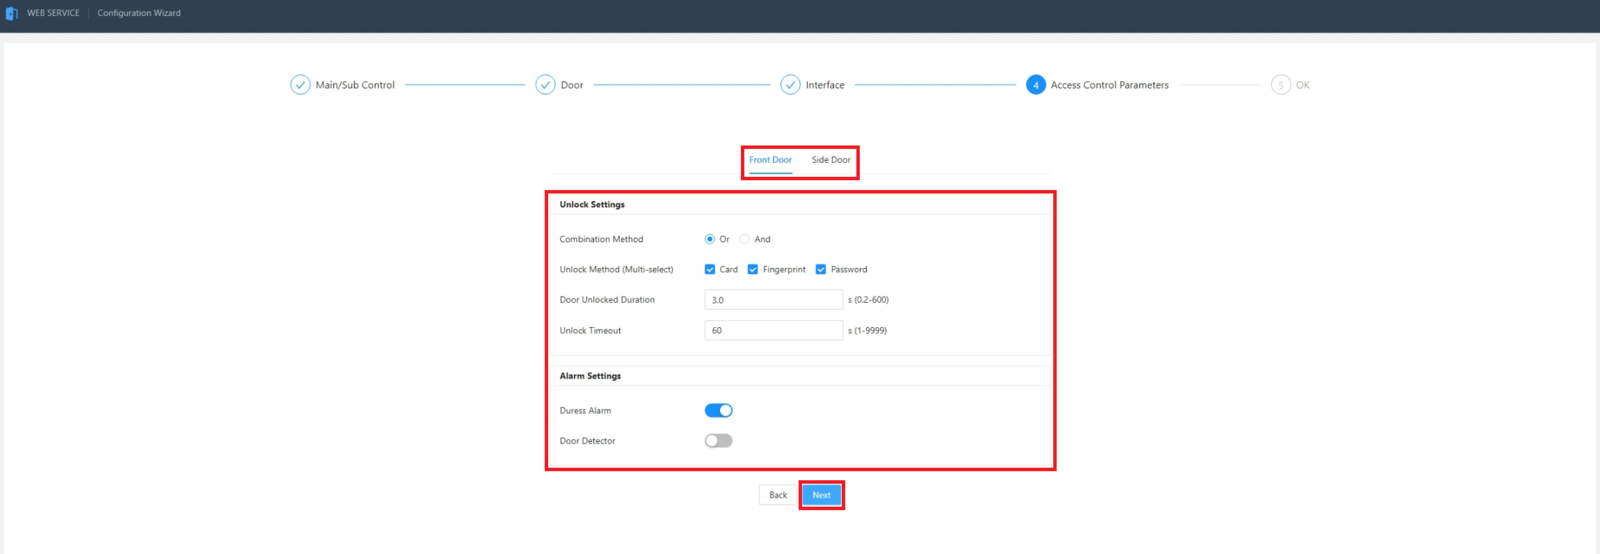This screenshot has height=554, width=1600.
Task: Click the s (1-9999) range hint
Action: [x=867, y=330]
